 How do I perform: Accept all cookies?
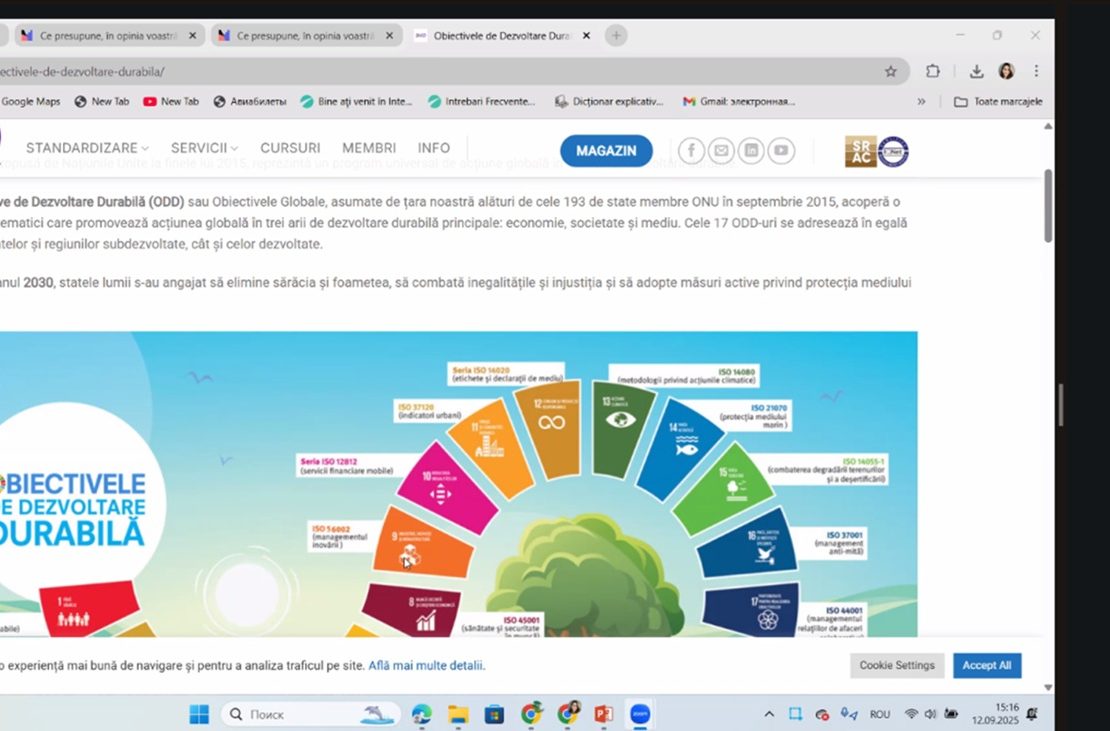986,665
